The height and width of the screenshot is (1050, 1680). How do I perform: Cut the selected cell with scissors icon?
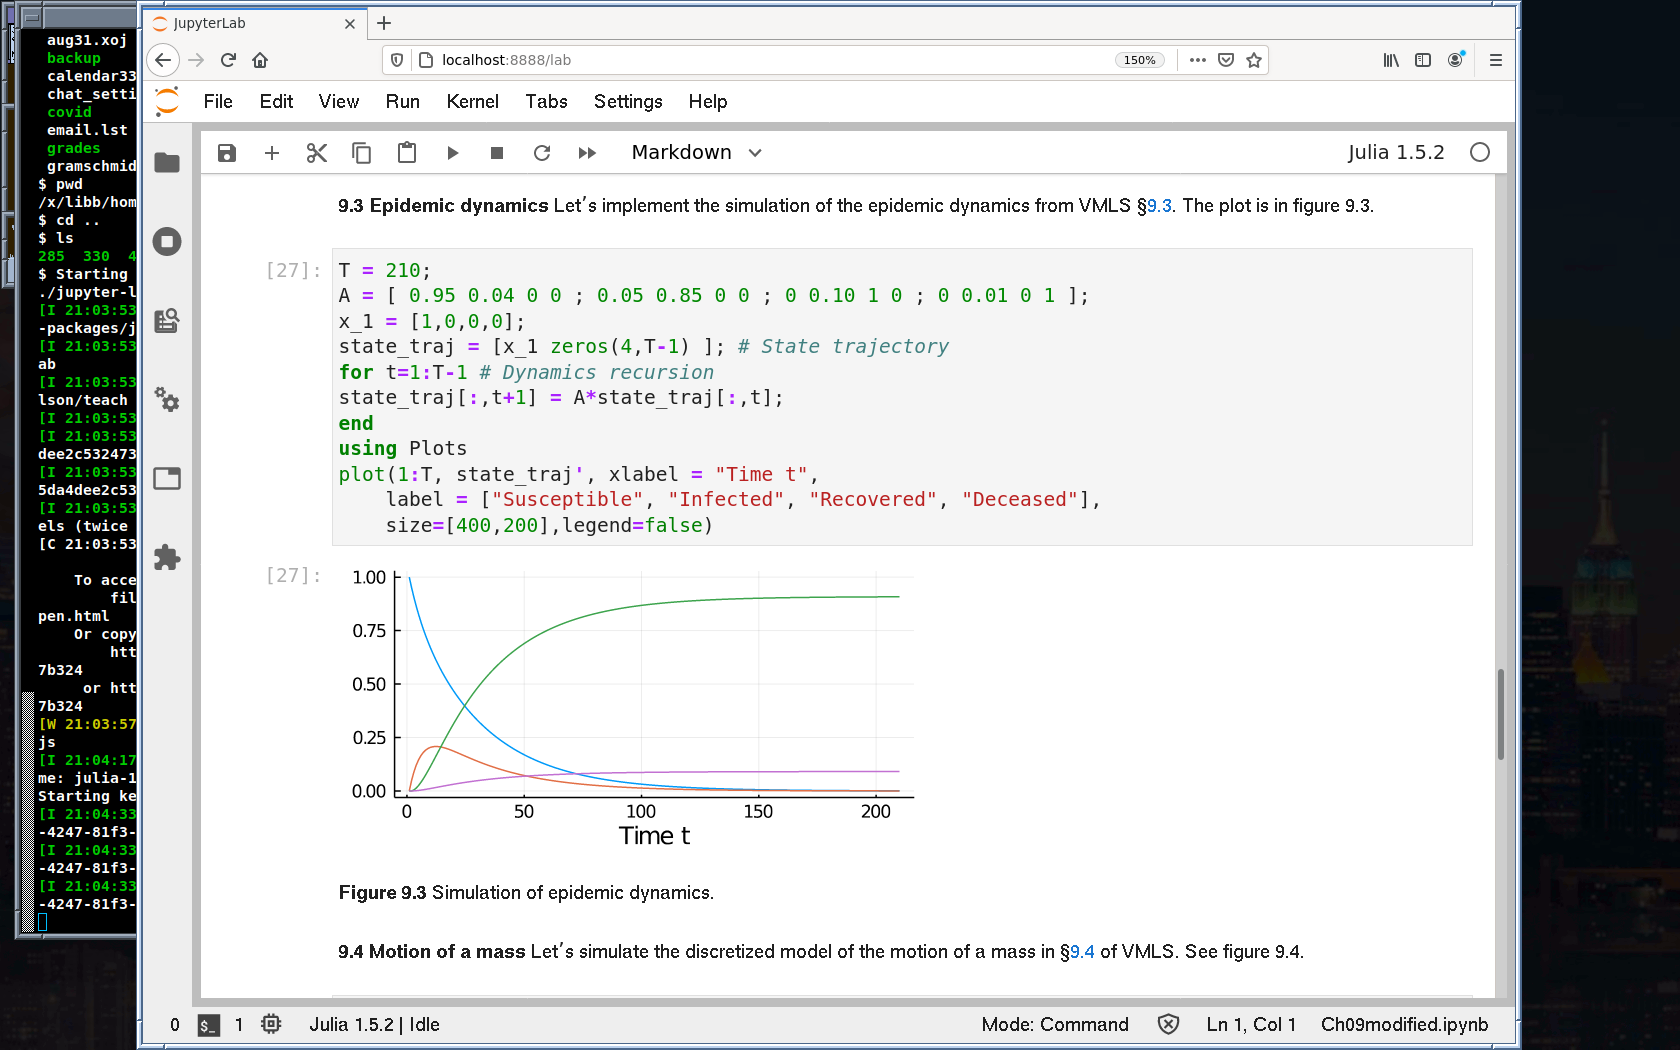[317, 153]
